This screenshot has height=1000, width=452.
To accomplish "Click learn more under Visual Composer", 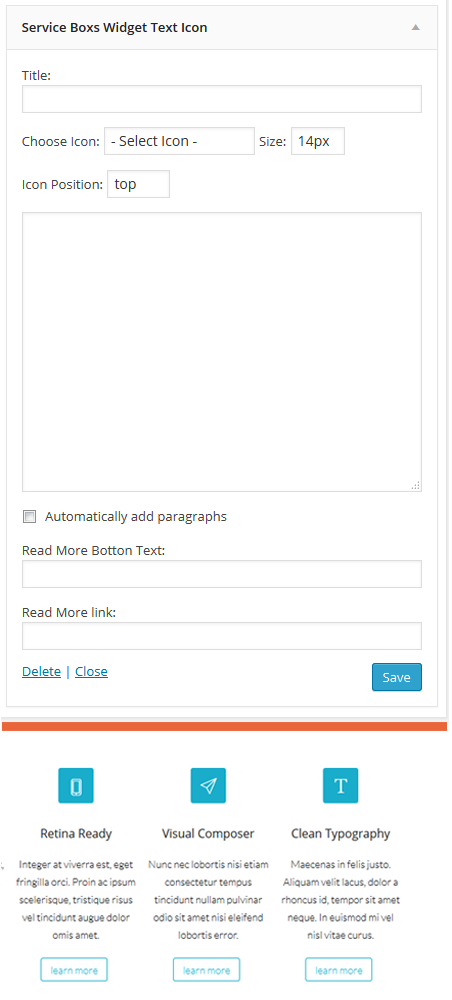I will [x=207, y=969].
